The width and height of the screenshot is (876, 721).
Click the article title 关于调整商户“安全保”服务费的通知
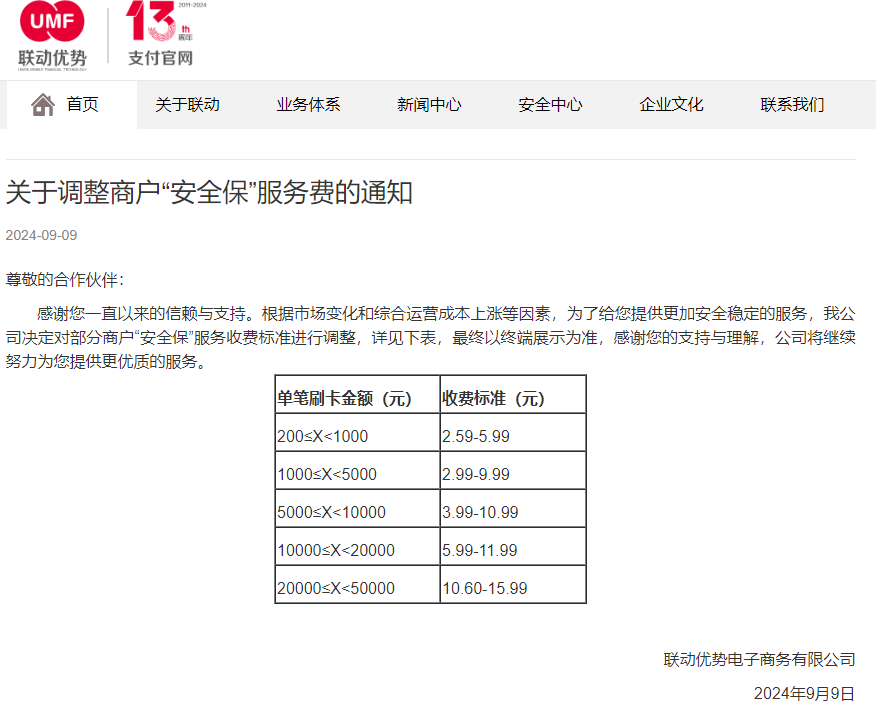pos(209,193)
